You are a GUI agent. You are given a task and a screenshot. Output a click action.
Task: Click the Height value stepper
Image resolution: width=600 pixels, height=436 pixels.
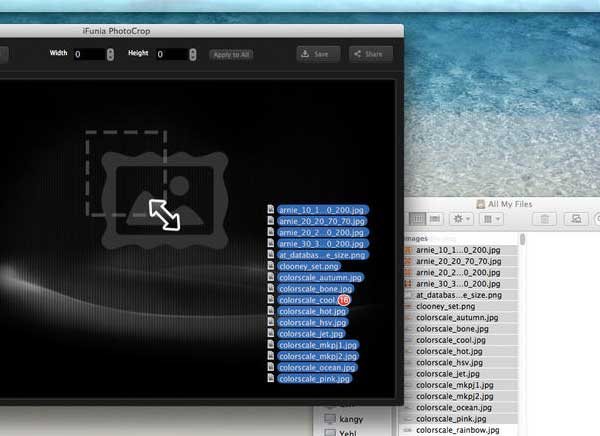[193, 54]
